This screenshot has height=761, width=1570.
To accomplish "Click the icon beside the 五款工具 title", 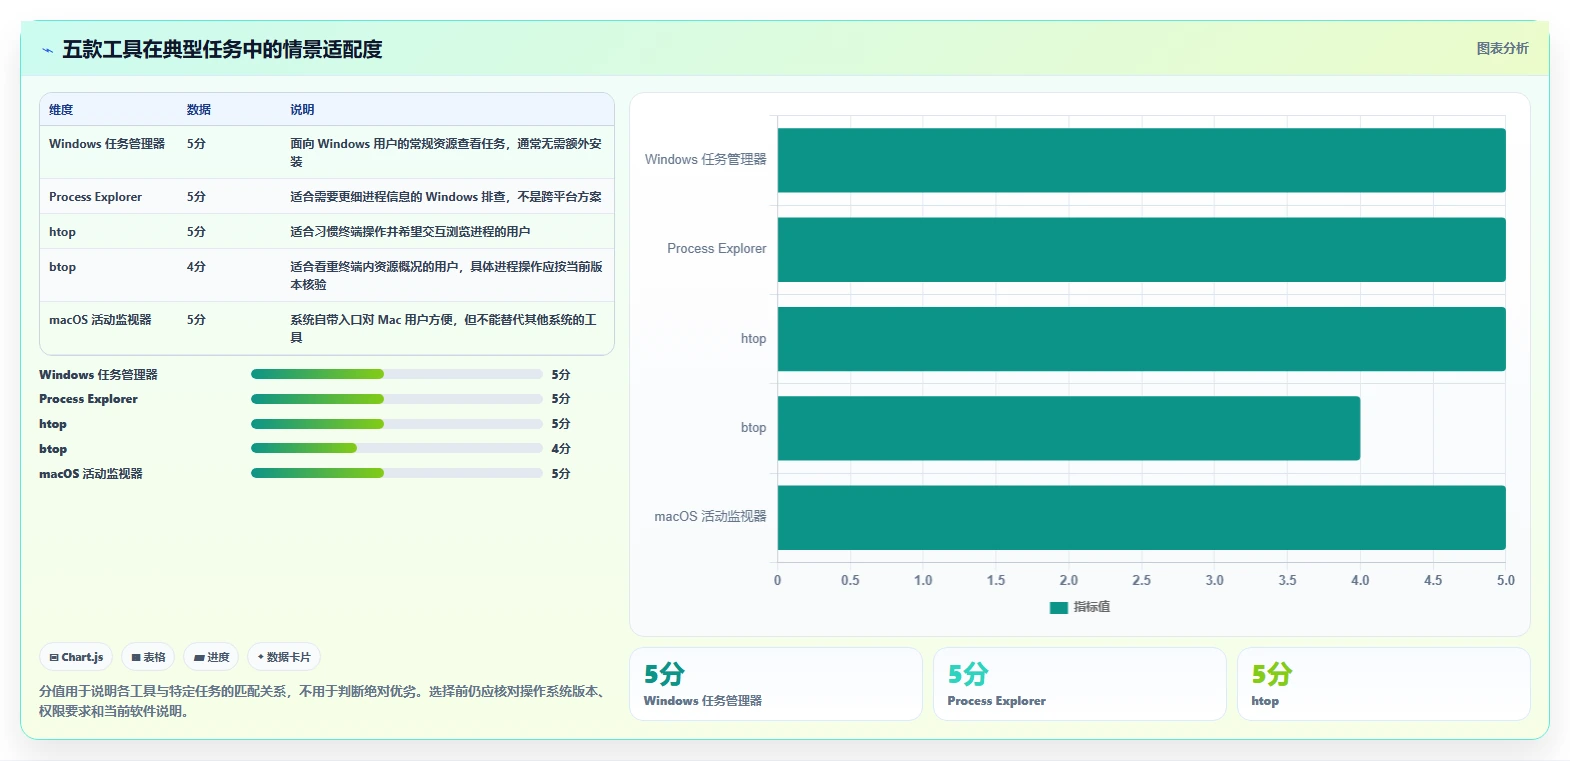I will tap(47, 50).
